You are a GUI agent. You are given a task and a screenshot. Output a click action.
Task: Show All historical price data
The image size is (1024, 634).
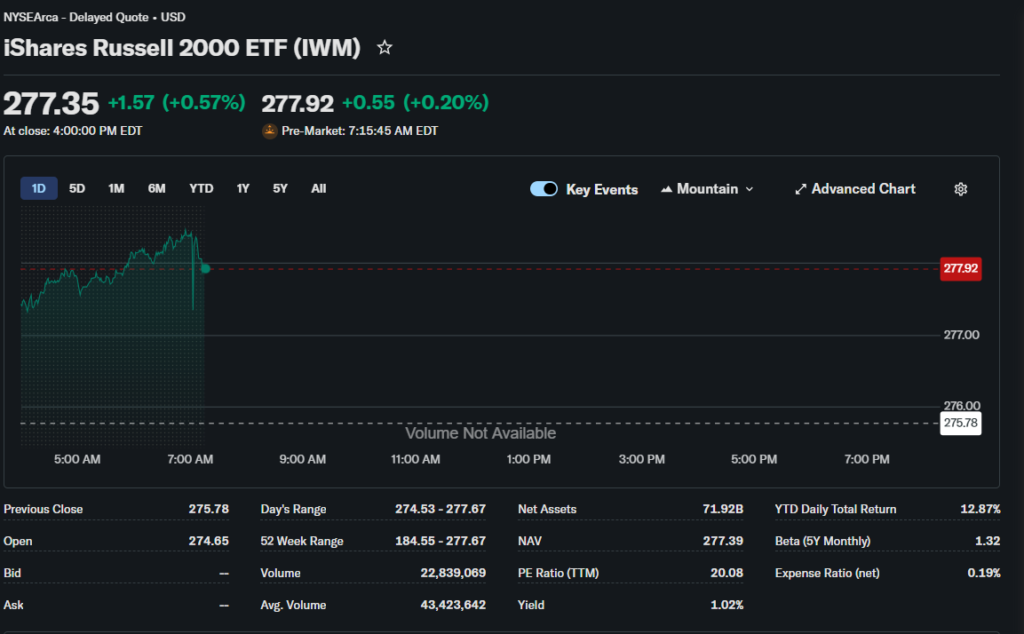[318, 188]
